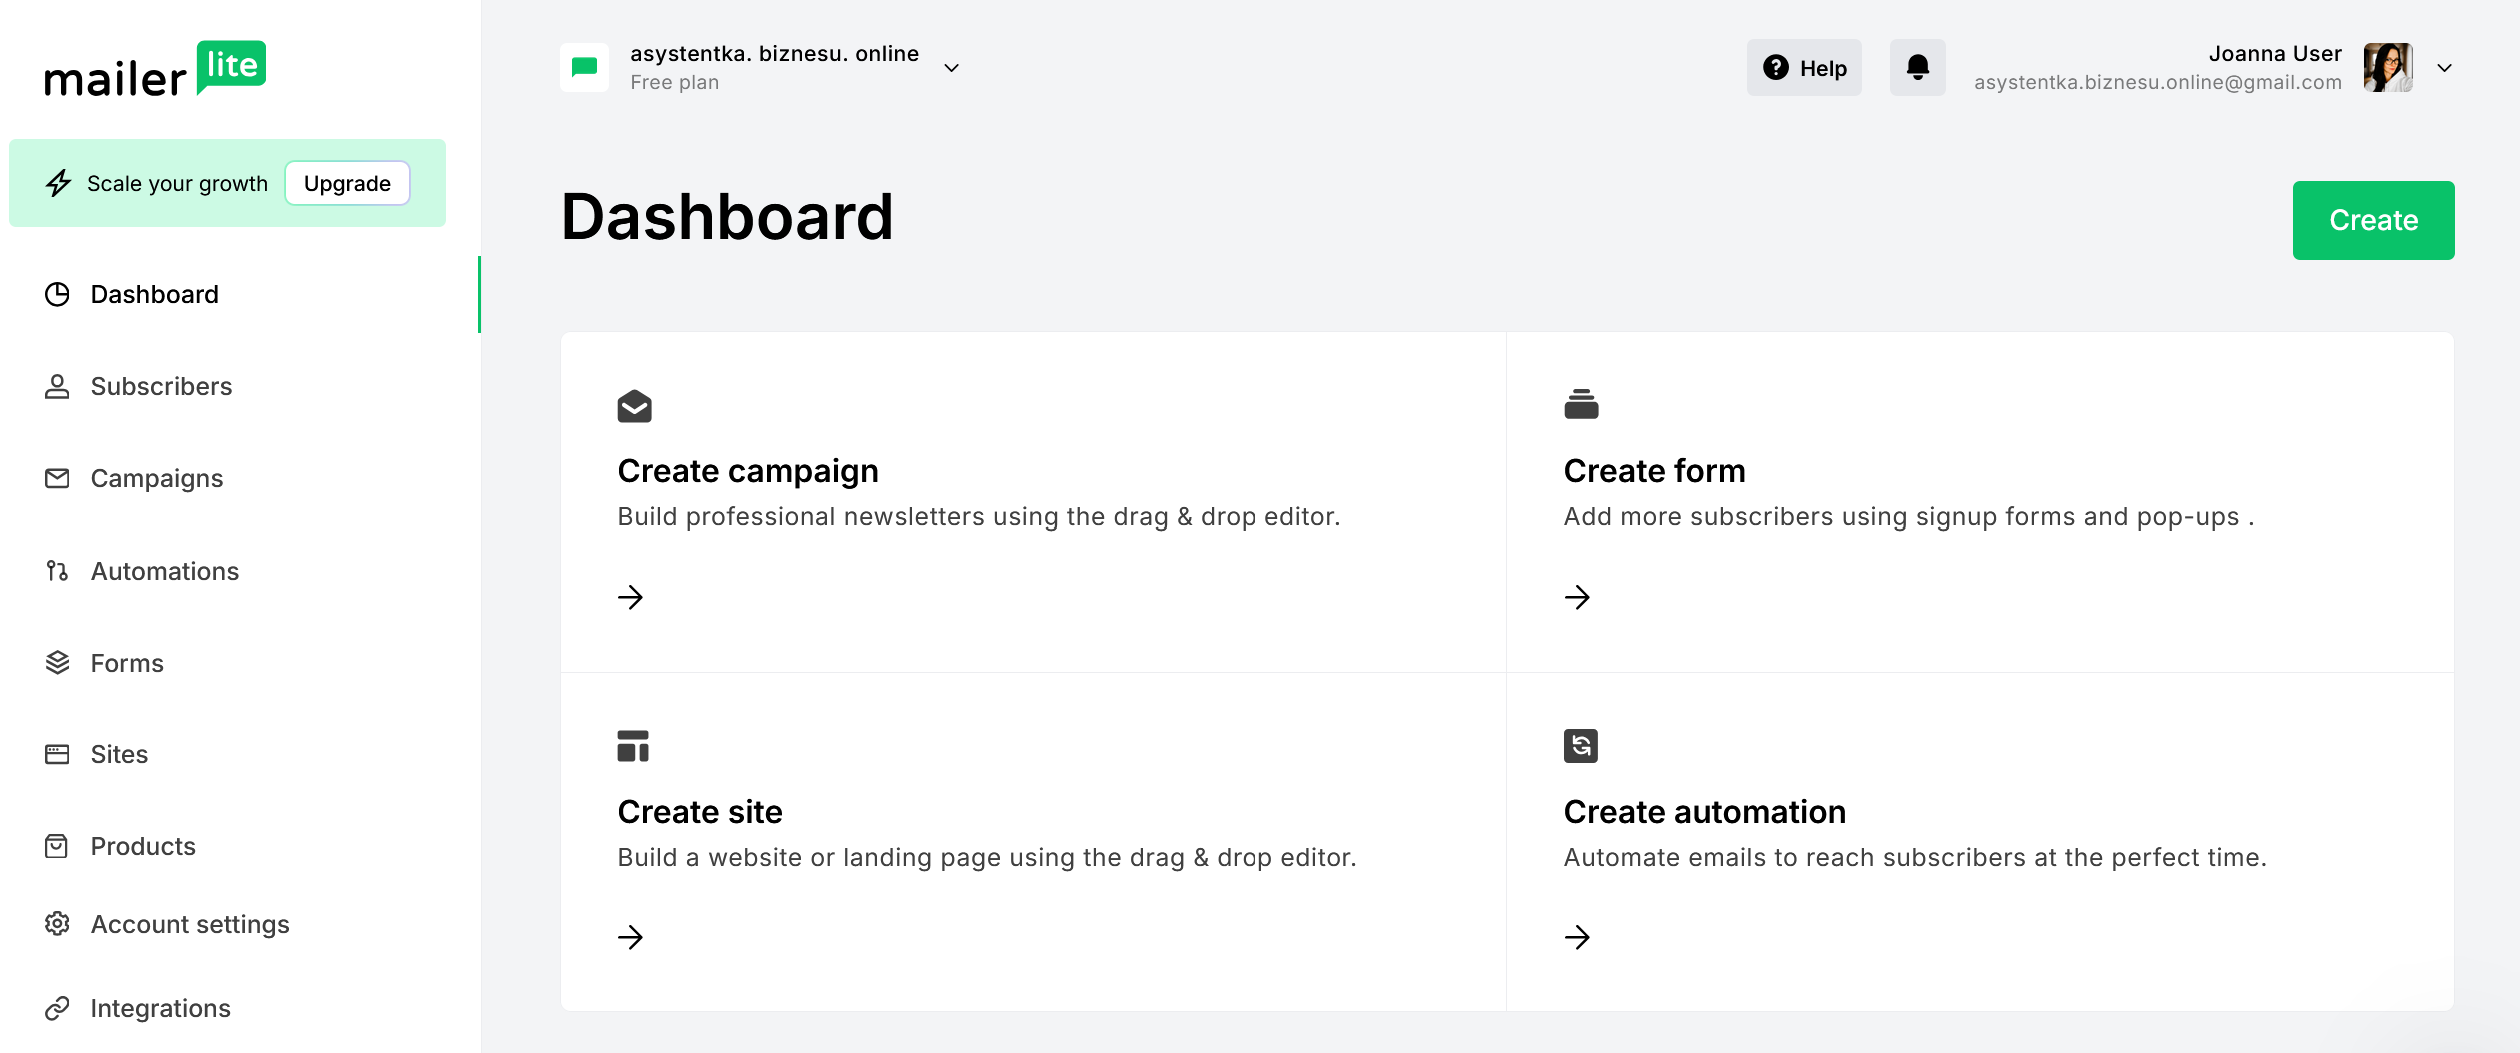
Task: Select the Forms stack icon
Action: click(x=57, y=662)
